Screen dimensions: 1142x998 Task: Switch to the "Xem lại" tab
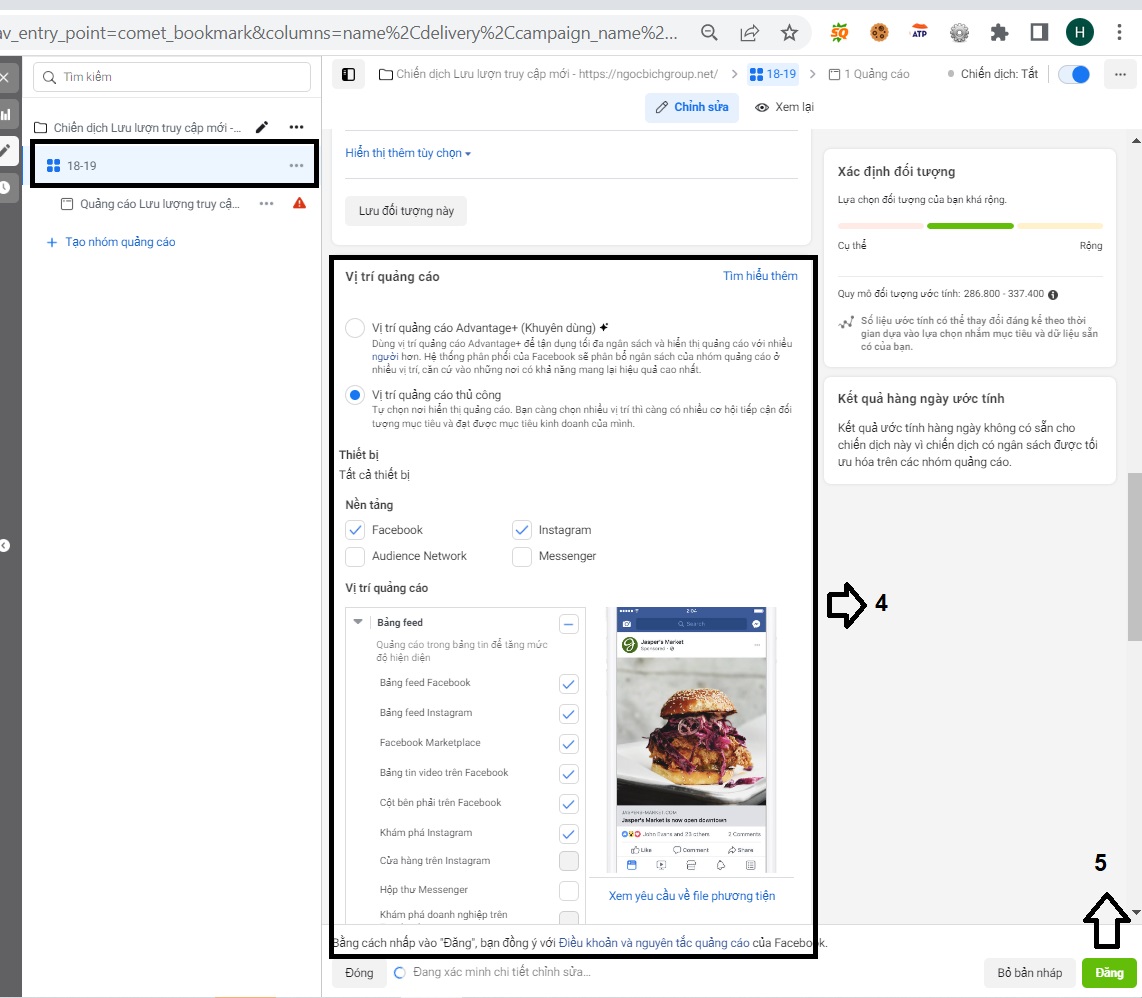coord(784,107)
